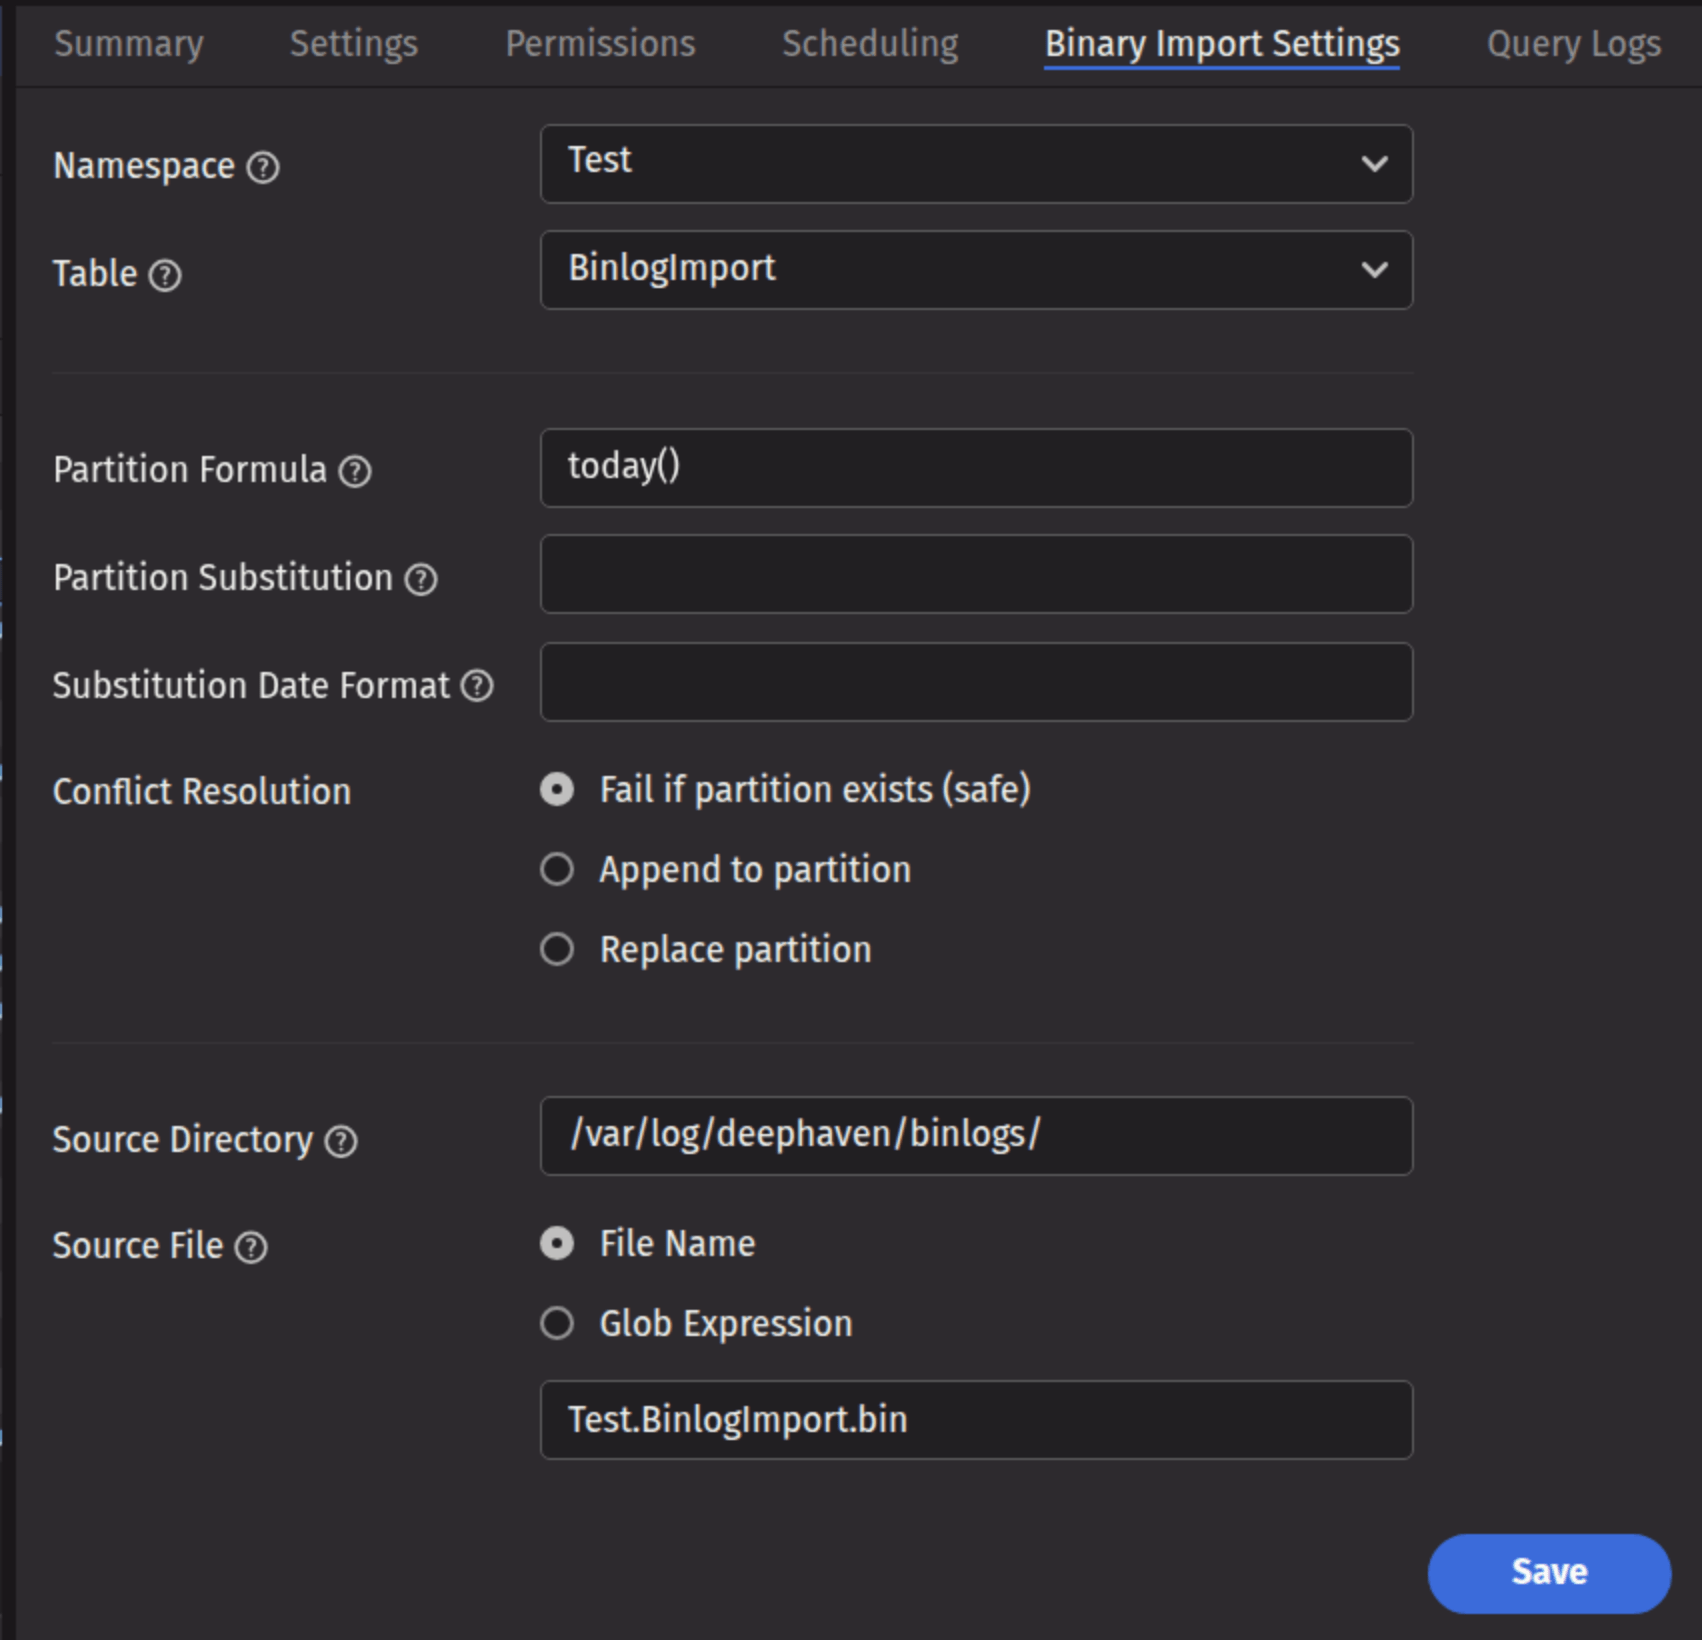Click the Partition Formula input field
The height and width of the screenshot is (1640, 1702).
tap(975, 468)
